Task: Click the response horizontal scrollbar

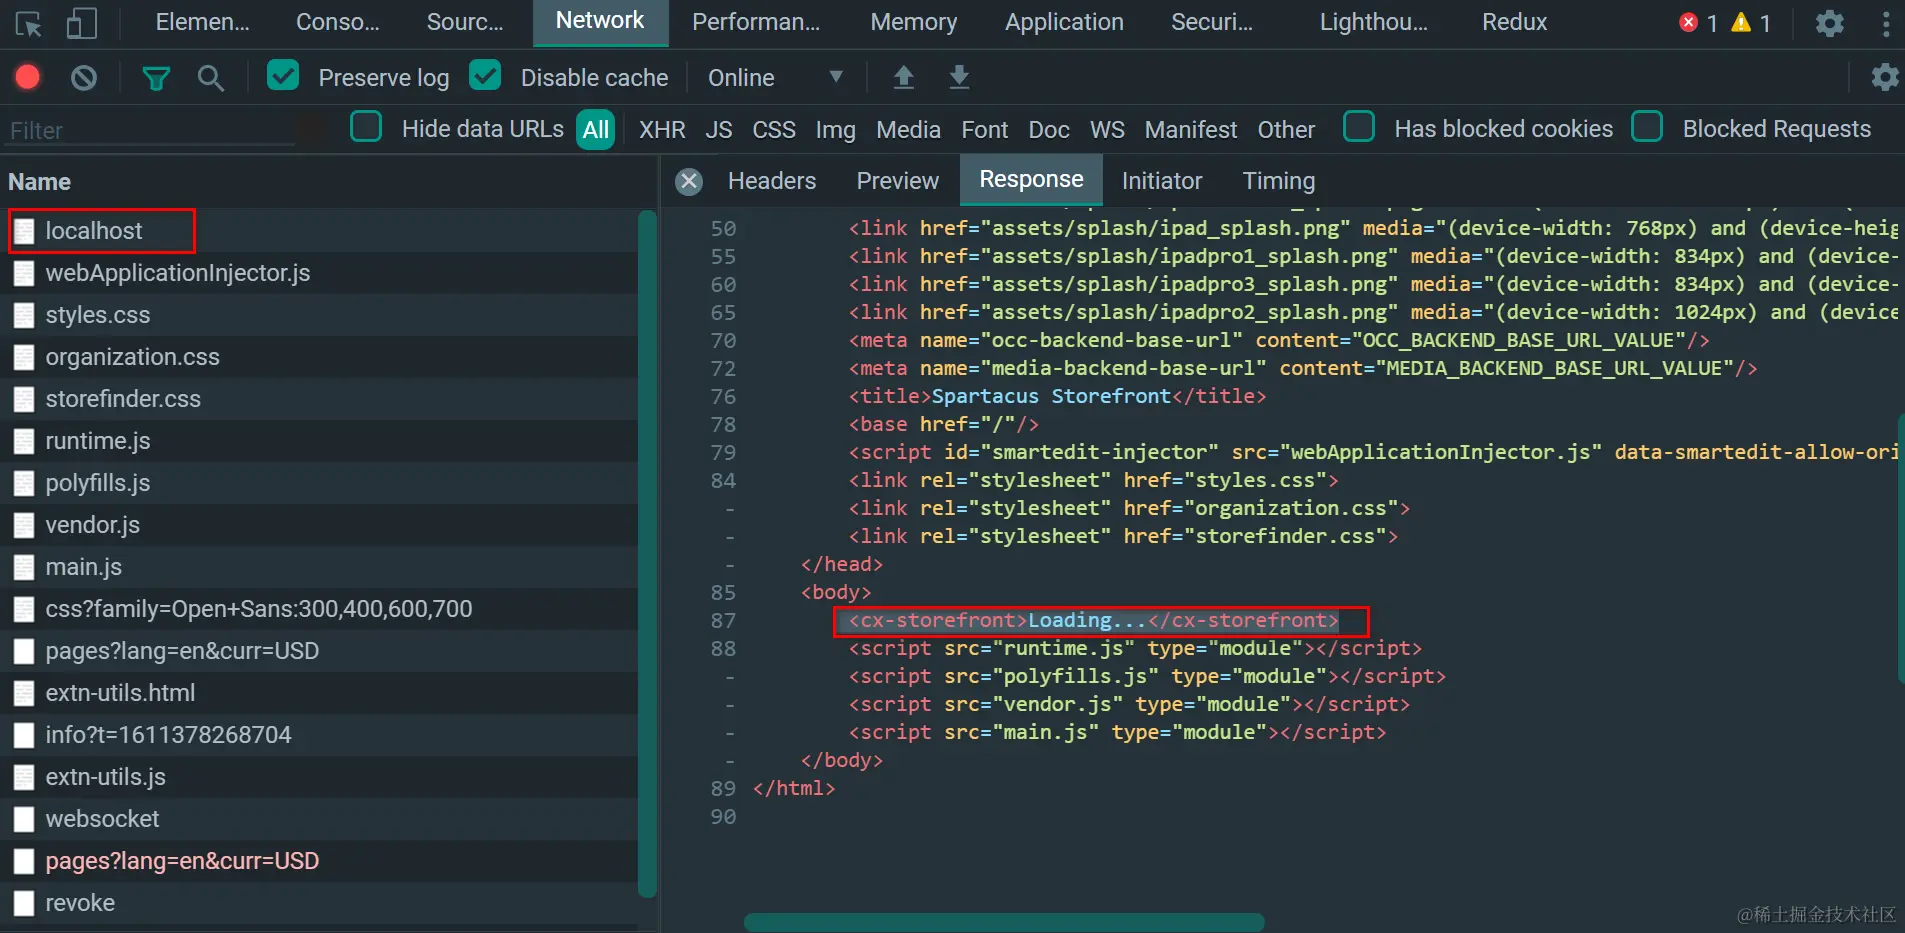Action: tap(1004, 922)
